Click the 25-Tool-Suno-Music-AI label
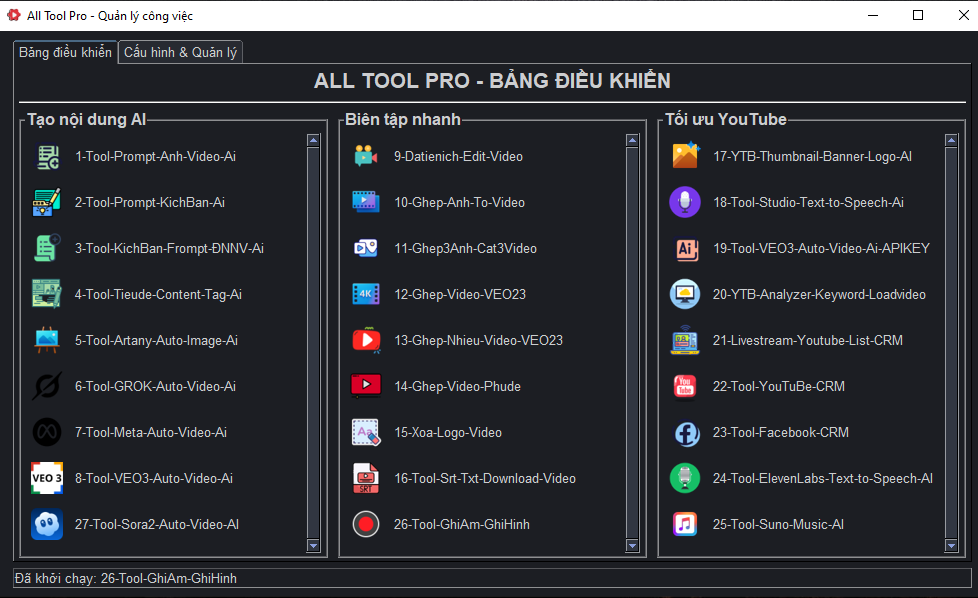Viewport: 978px width, 598px height. [778, 524]
